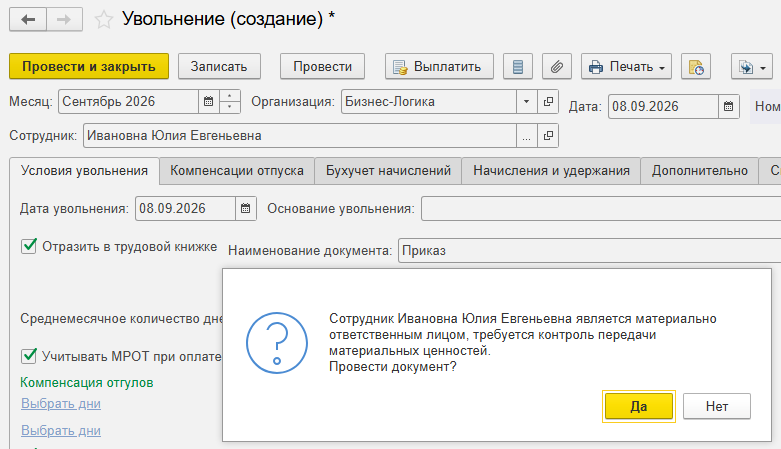Click Сотрудник field Ивановна Юлия Евгеньевна
781x449 pixels.
coord(300,136)
